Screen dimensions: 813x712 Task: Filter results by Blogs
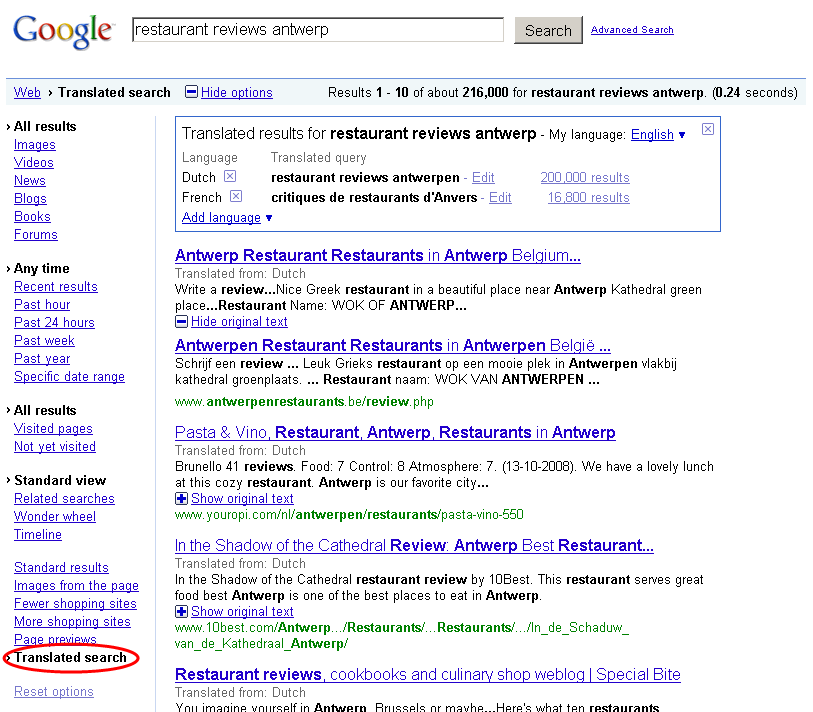coord(30,199)
